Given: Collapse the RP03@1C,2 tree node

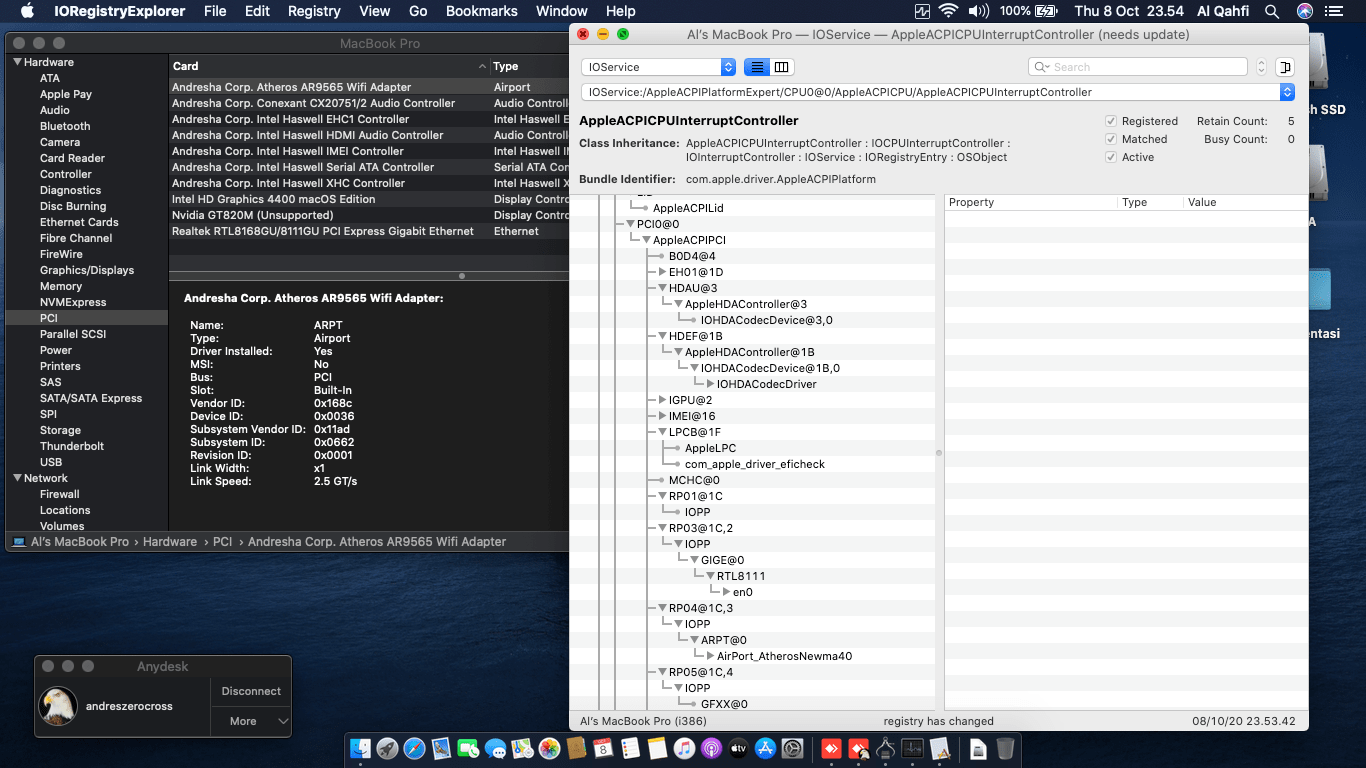Looking at the screenshot, I should pyautogui.click(x=662, y=528).
